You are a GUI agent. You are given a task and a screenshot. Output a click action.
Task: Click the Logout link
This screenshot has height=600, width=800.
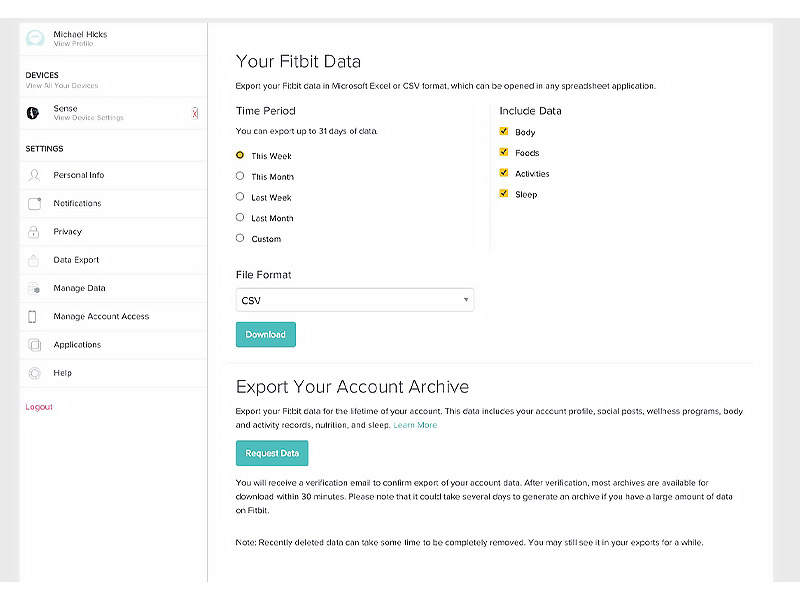point(39,407)
